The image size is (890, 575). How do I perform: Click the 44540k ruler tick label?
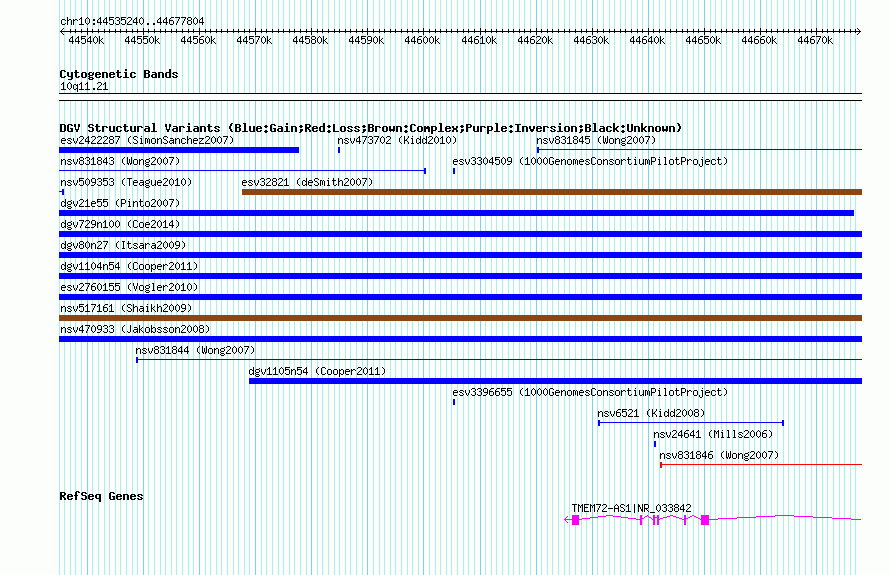86,41
